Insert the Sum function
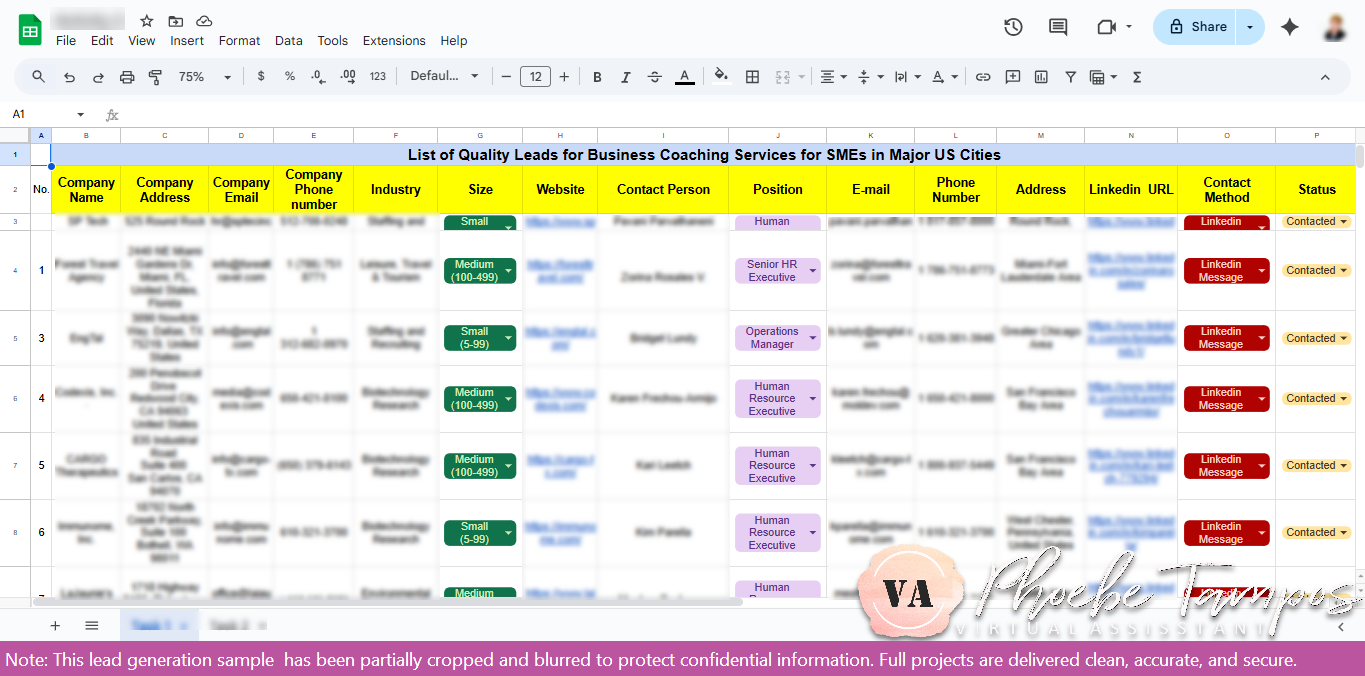This screenshot has width=1365, height=676. click(1136, 76)
